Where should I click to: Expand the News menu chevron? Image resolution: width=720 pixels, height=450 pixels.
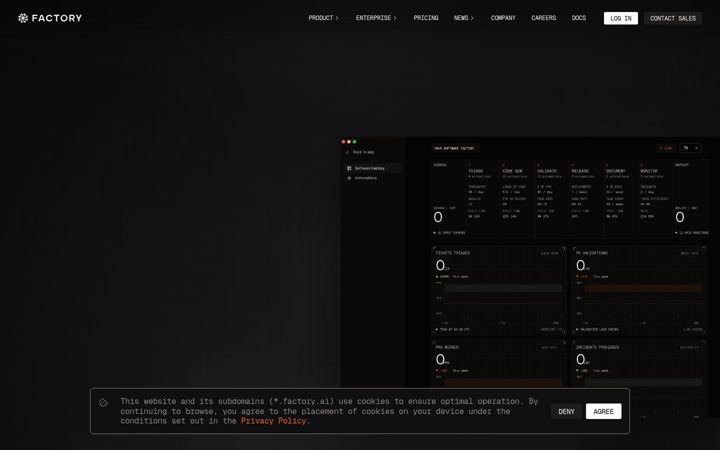[x=472, y=18]
